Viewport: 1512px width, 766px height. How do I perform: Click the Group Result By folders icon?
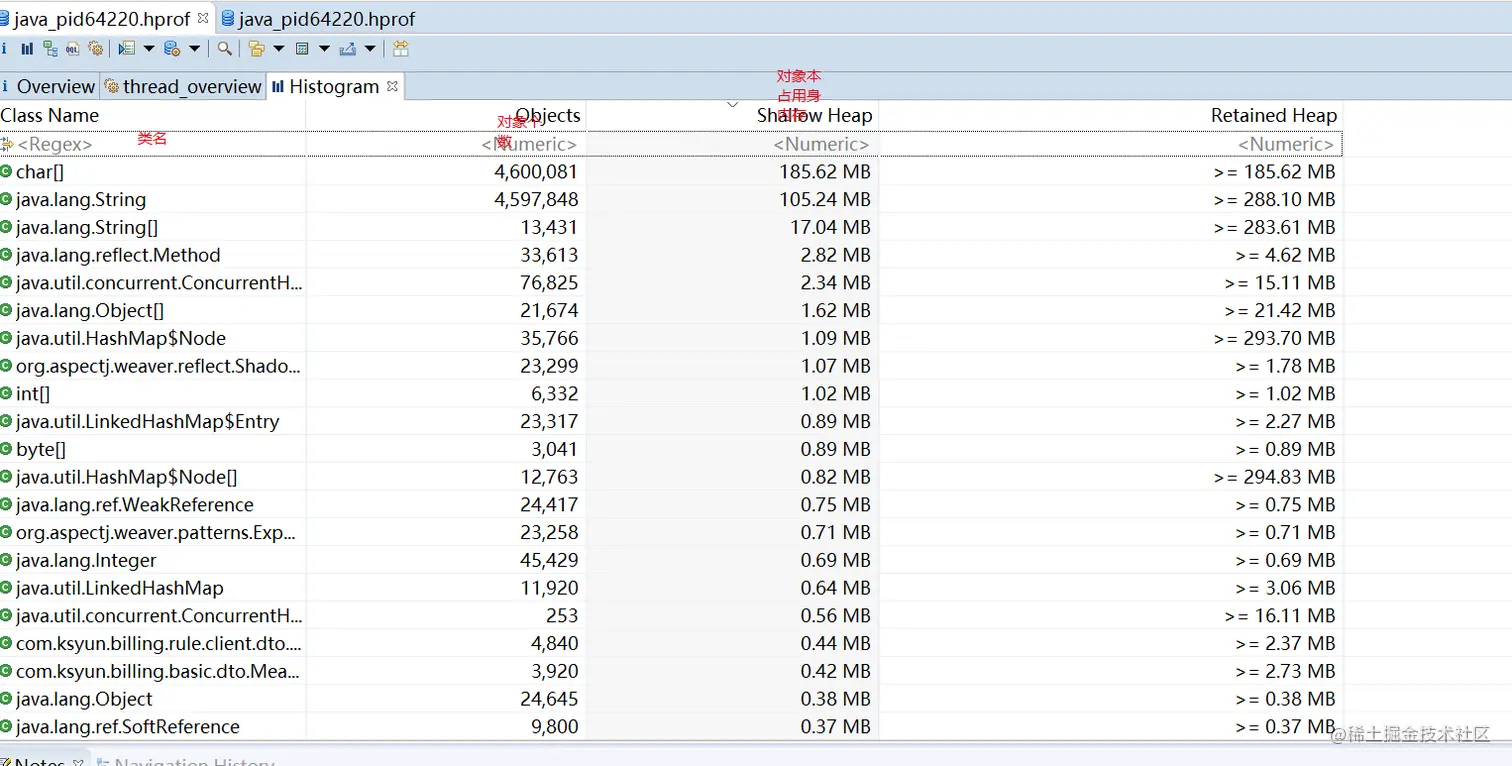click(256, 49)
